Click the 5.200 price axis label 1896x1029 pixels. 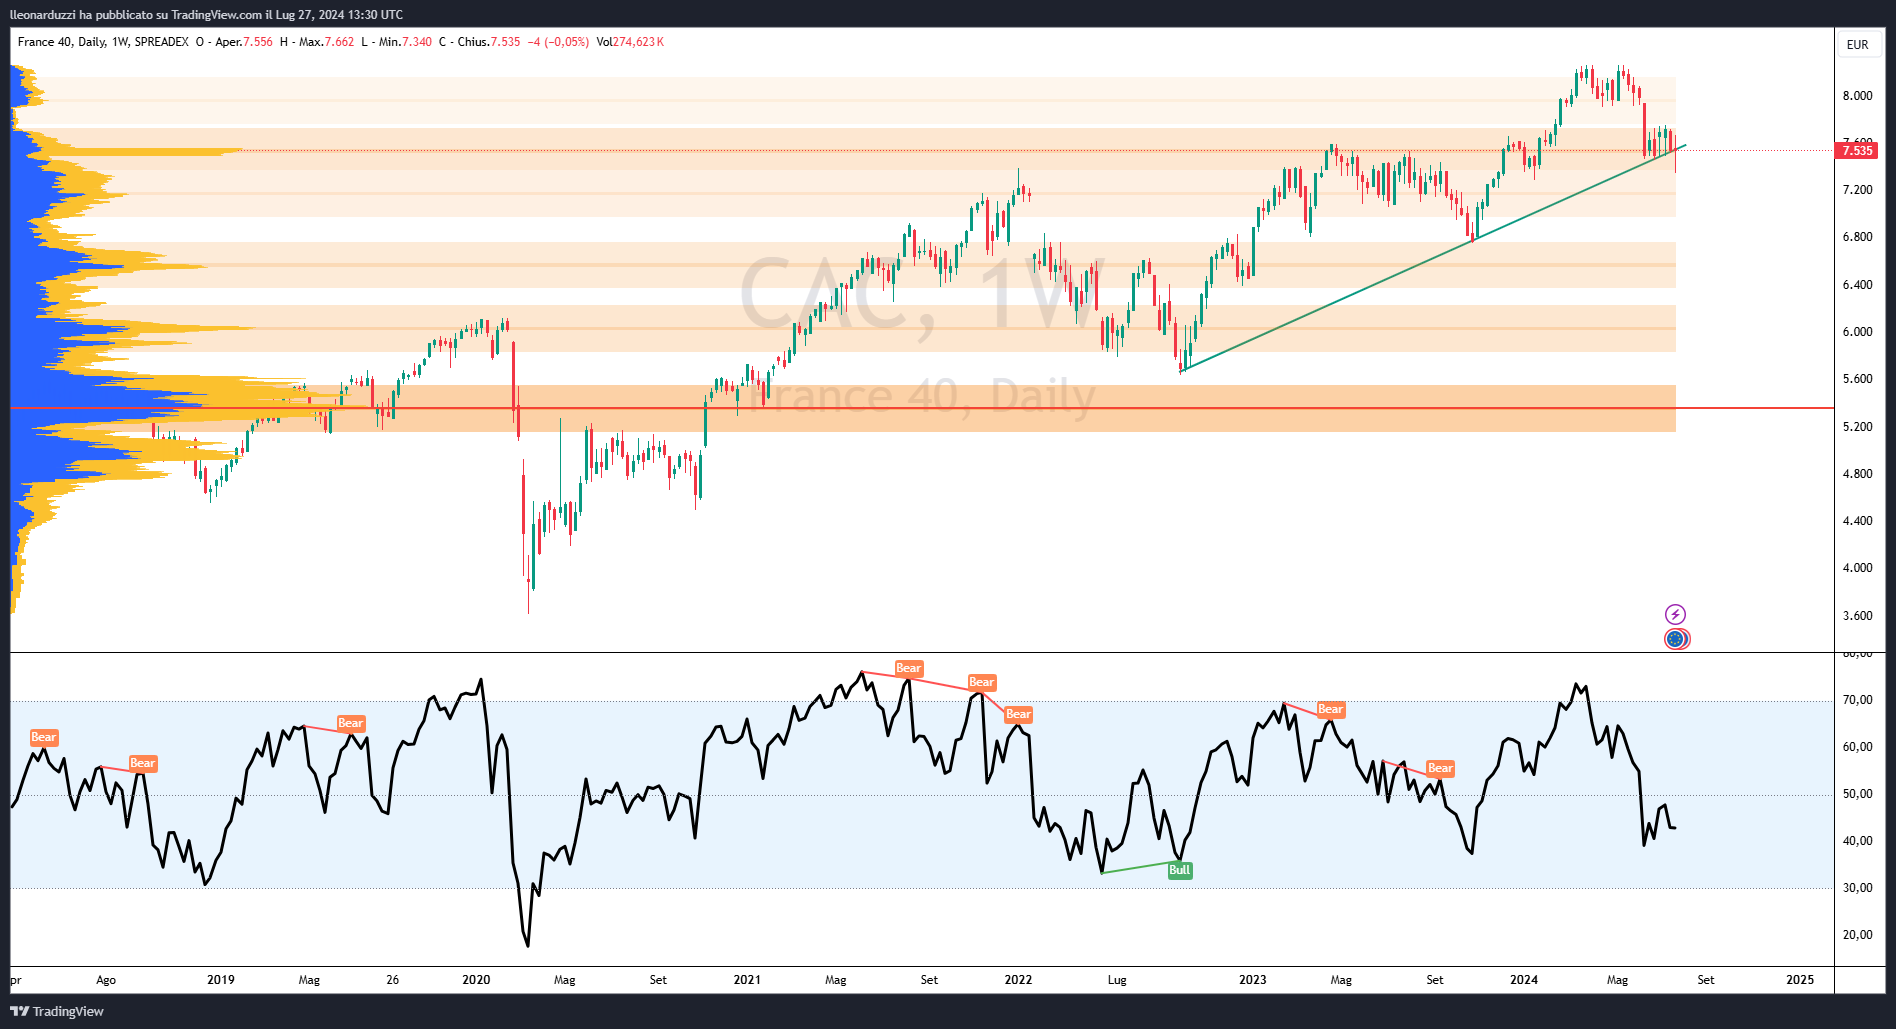coord(1857,427)
